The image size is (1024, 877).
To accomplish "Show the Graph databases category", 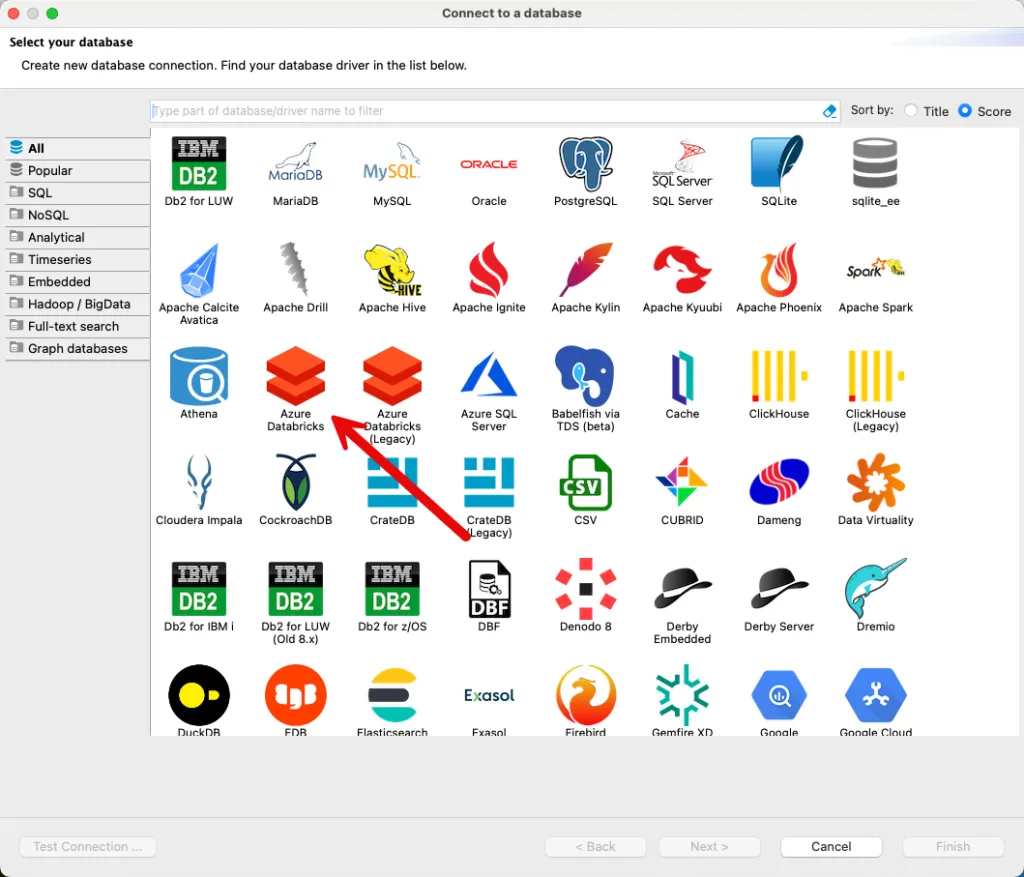I will (x=77, y=349).
